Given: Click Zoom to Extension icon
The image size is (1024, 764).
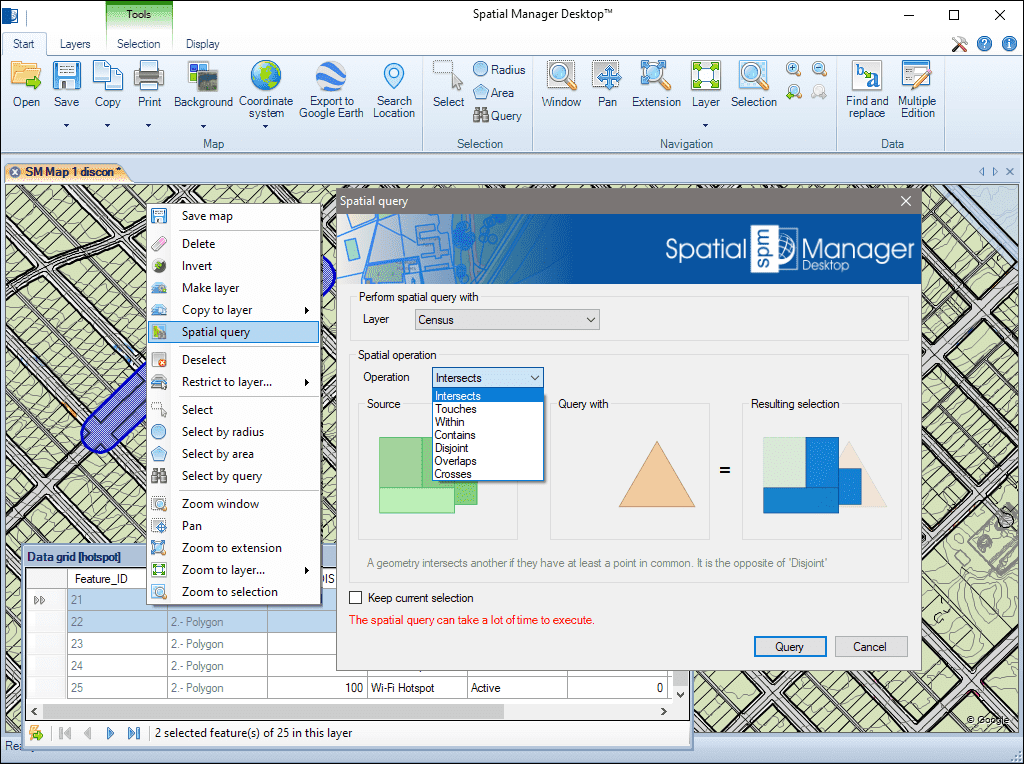Looking at the screenshot, I should coord(656,76).
